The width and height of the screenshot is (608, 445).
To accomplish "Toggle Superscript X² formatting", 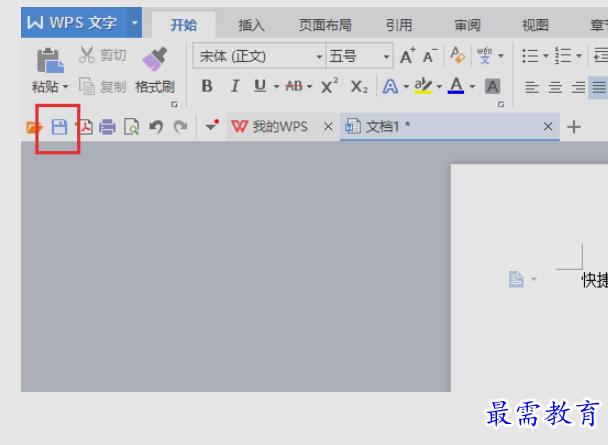I will coord(330,86).
